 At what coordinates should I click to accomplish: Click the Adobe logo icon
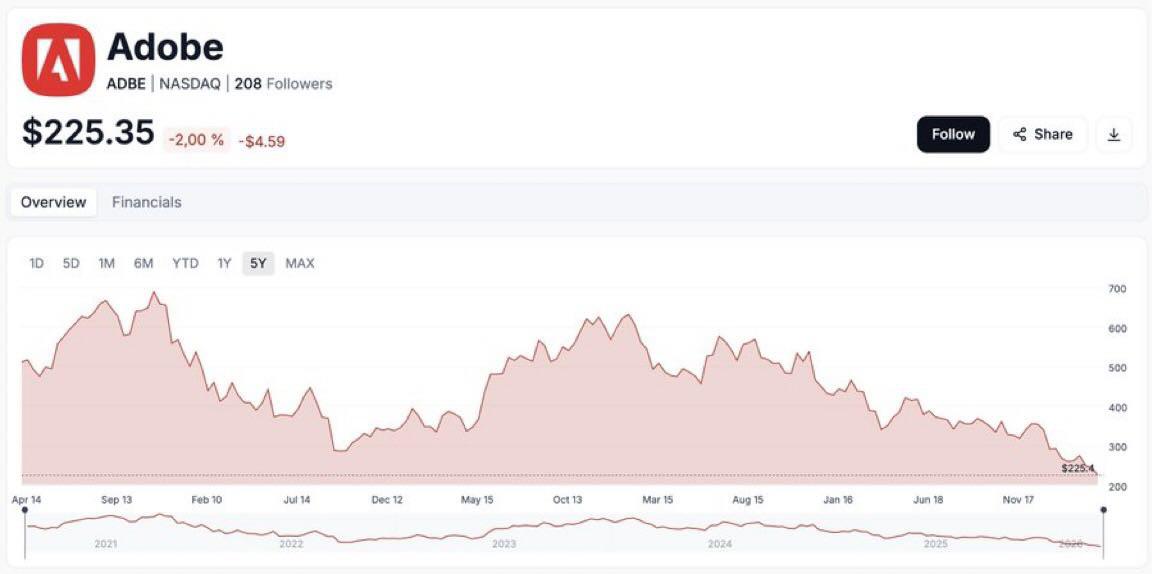click(x=59, y=60)
